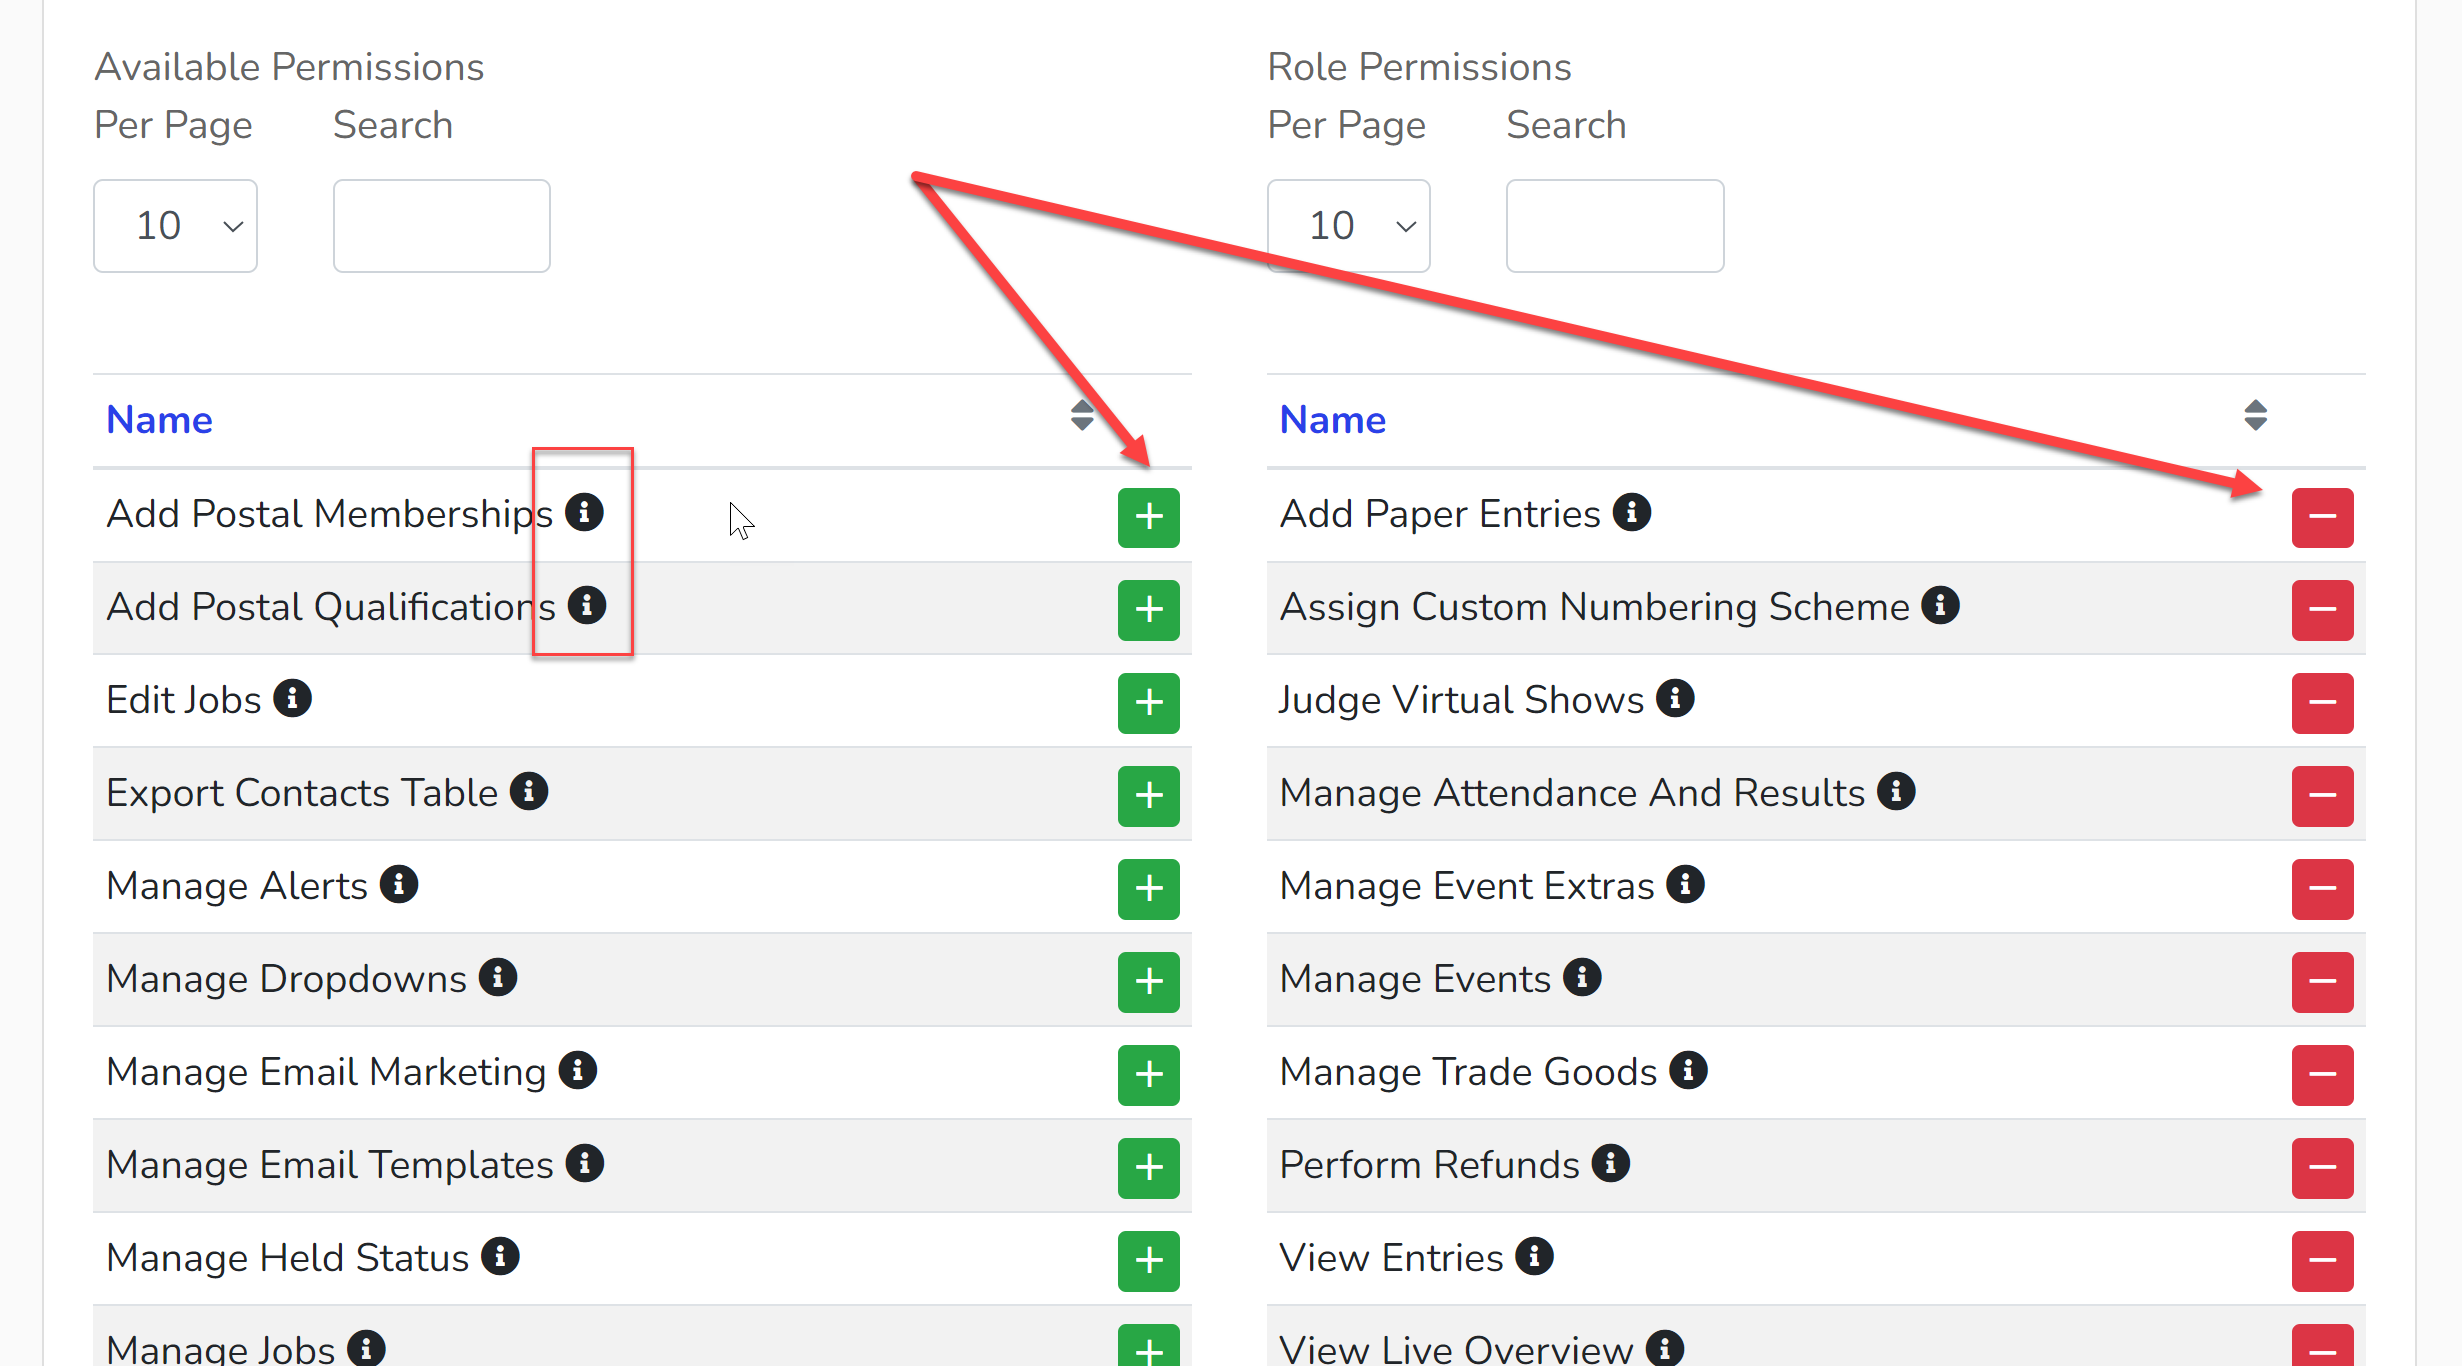Show info for Add Postal Memberships
The image size is (2462, 1366).
coord(584,512)
